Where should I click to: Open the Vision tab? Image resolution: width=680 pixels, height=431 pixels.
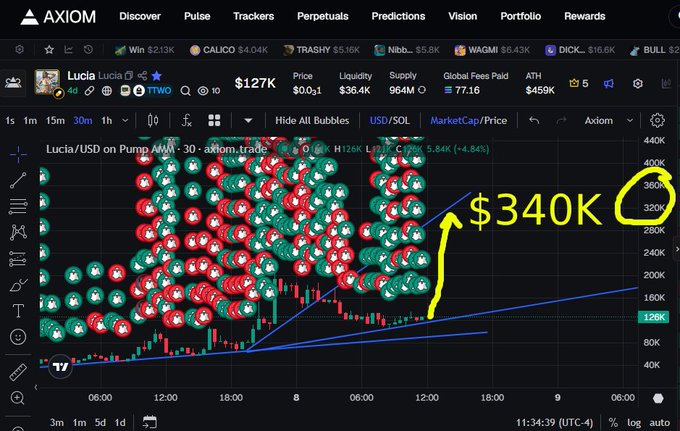(462, 16)
